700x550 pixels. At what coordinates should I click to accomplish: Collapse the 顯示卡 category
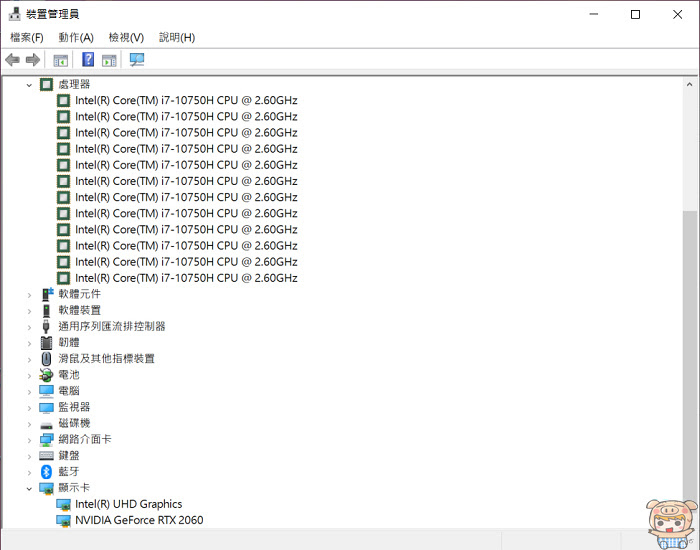click(29, 488)
